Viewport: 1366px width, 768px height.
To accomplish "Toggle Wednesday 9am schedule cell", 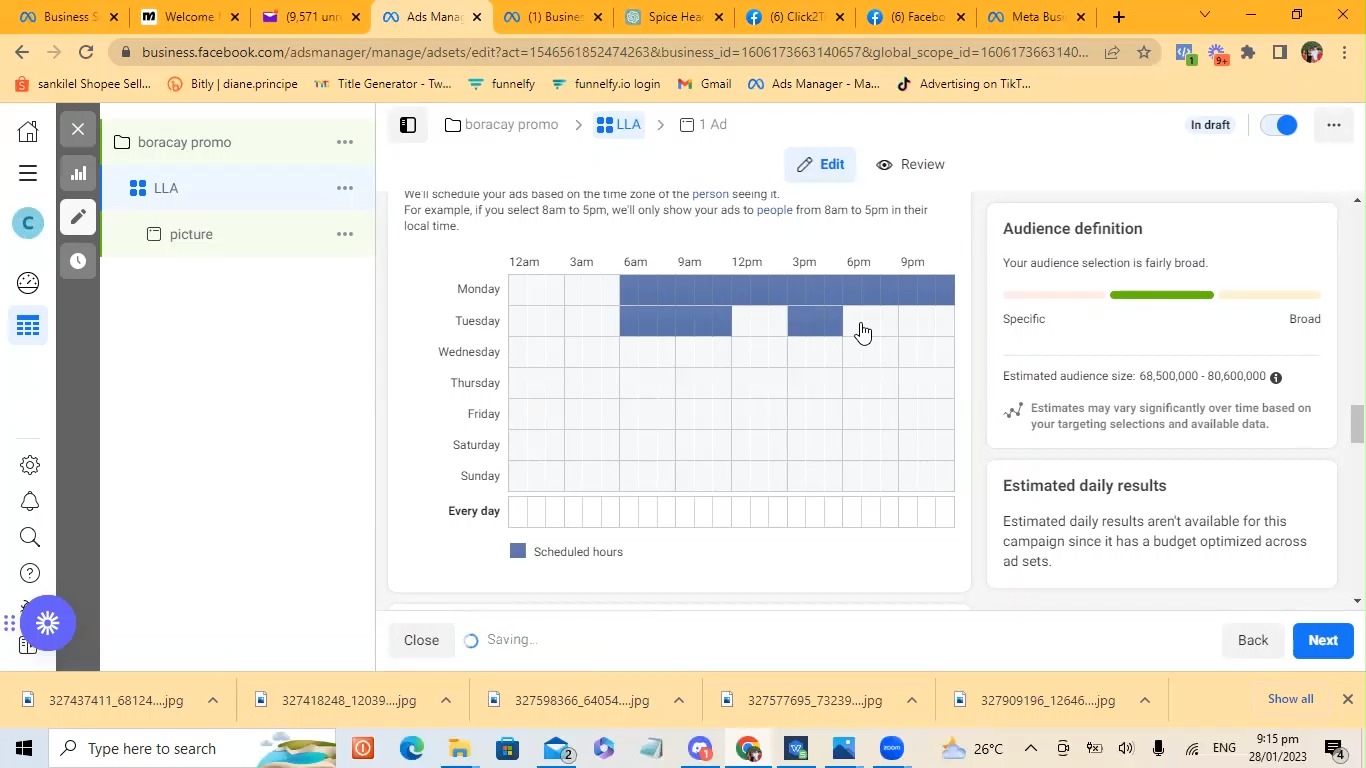I will (685, 352).
